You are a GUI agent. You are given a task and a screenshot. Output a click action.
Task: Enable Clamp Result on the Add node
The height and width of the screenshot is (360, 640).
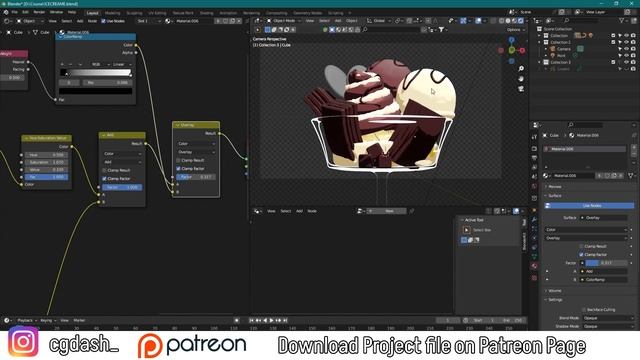point(104,170)
